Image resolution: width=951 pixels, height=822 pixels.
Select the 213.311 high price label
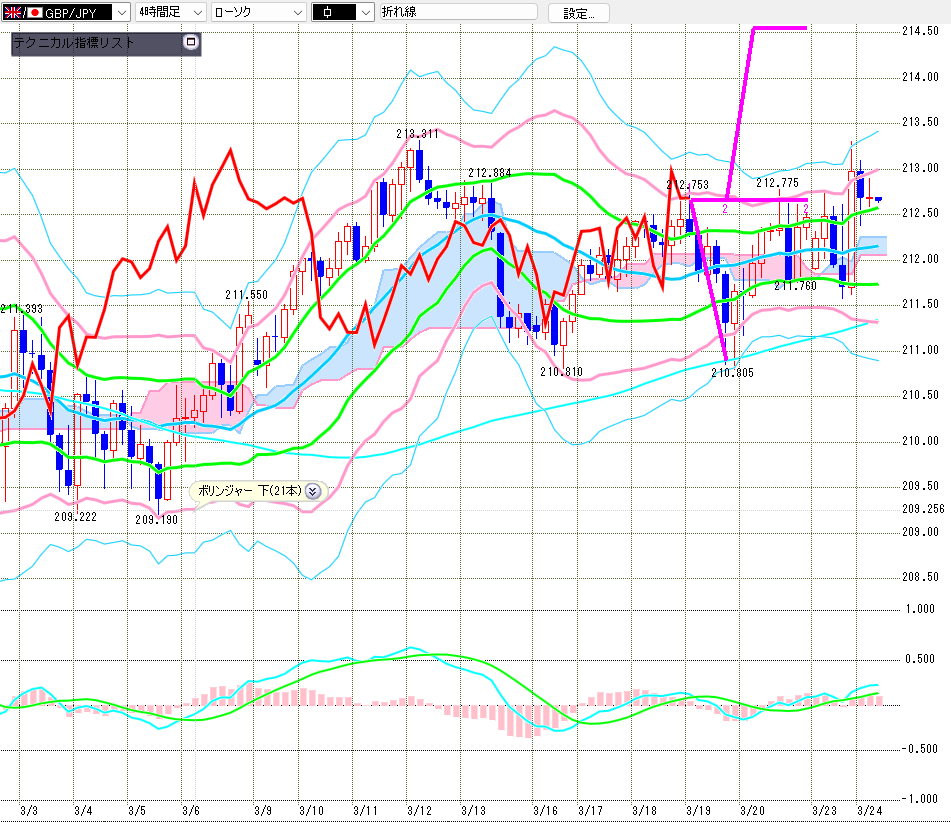(417, 134)
